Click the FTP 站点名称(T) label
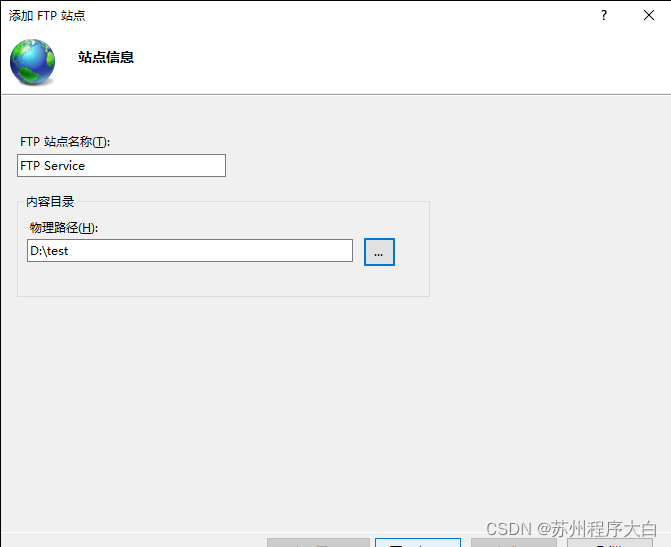This screenshot has height=547, width=671. point(65,142)
